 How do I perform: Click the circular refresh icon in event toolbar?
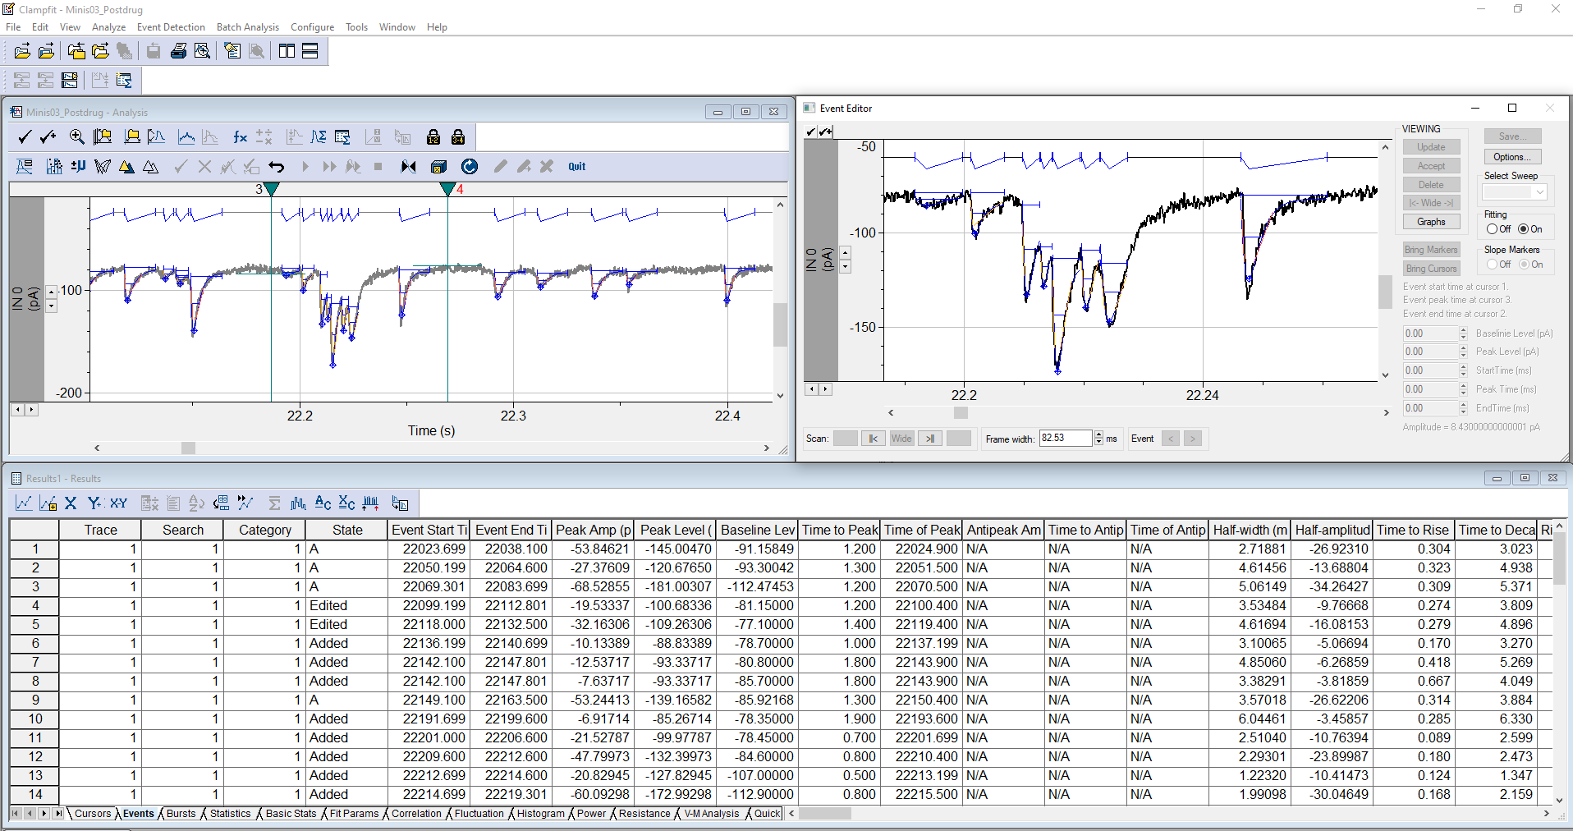(469, 167)
